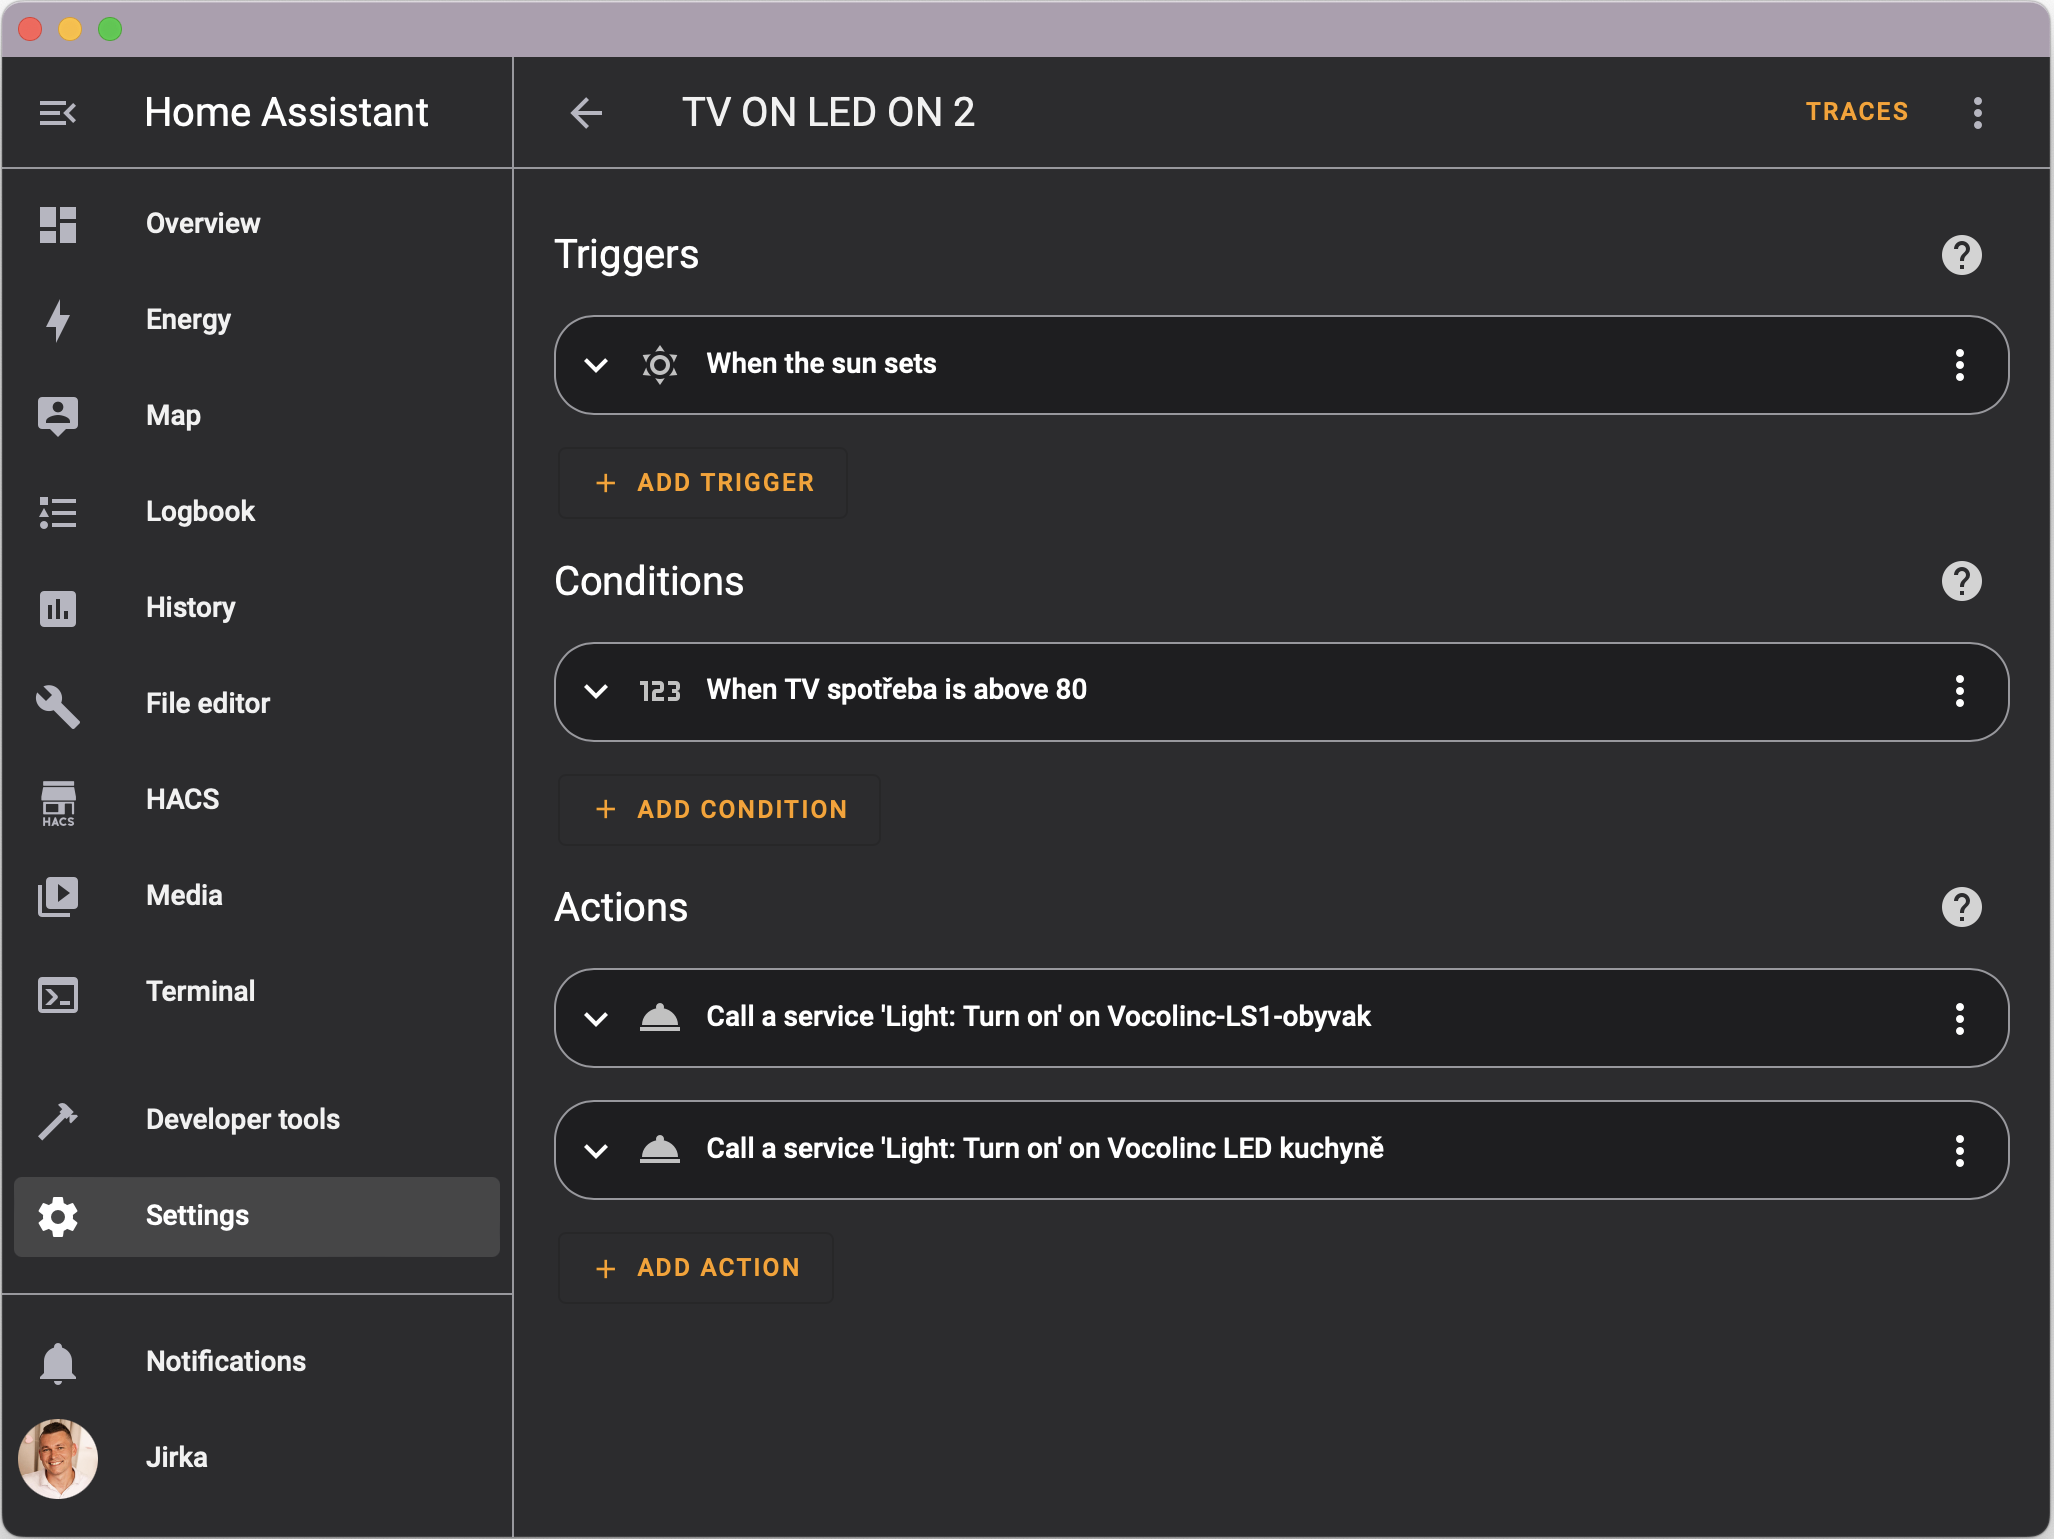Expand the TV spotřeba condition row
2054x1539 pixels.
[596, 691]
